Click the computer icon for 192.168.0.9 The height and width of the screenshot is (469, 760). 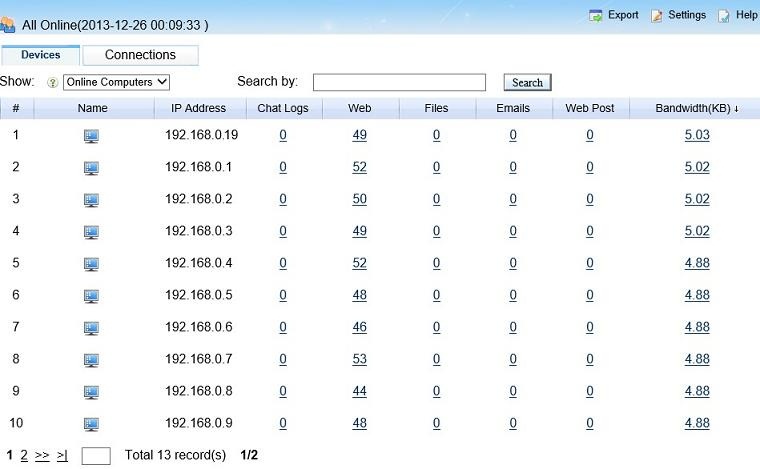point(91,423)
